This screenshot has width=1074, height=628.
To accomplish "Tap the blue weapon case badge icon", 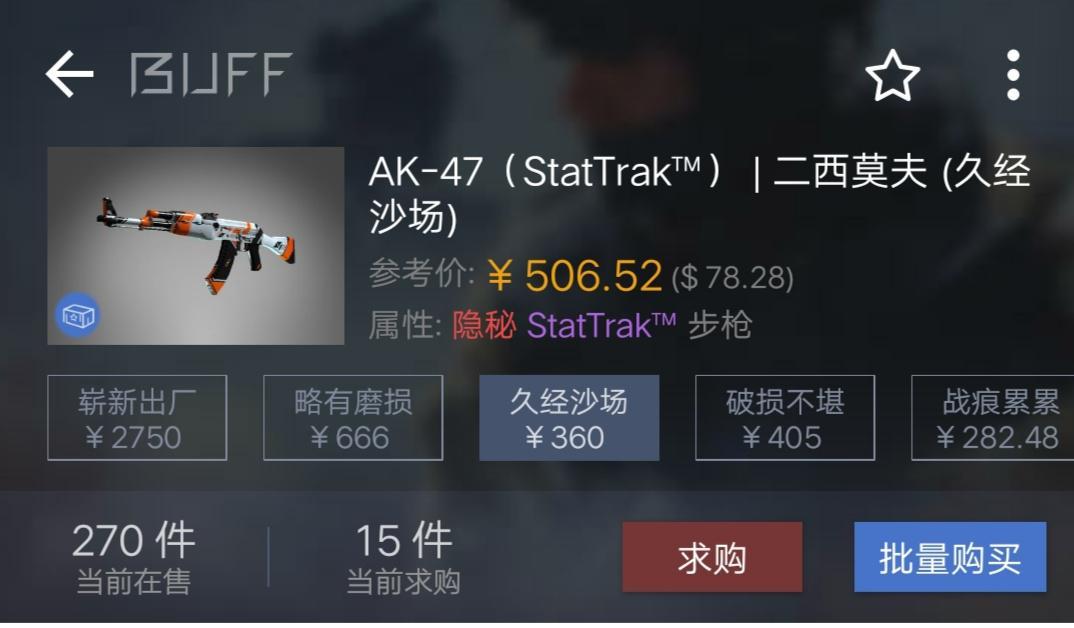I will coord(77,315).
